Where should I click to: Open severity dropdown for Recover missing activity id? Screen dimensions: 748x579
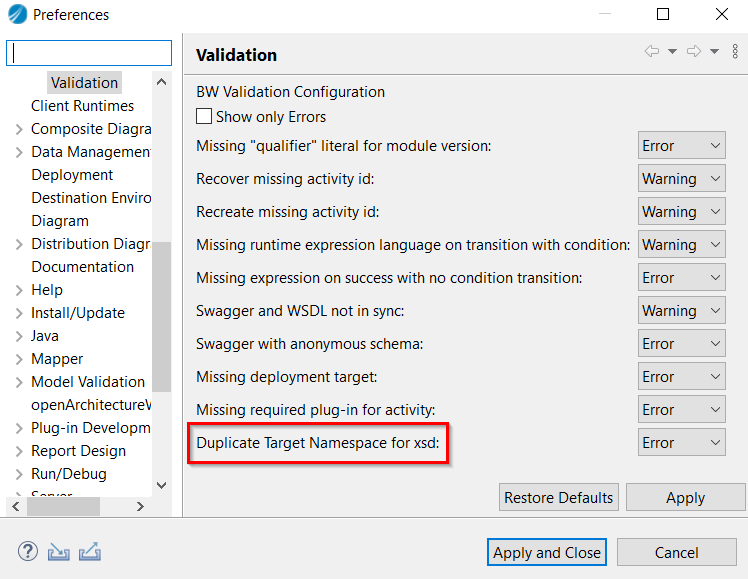click(682, 179)
